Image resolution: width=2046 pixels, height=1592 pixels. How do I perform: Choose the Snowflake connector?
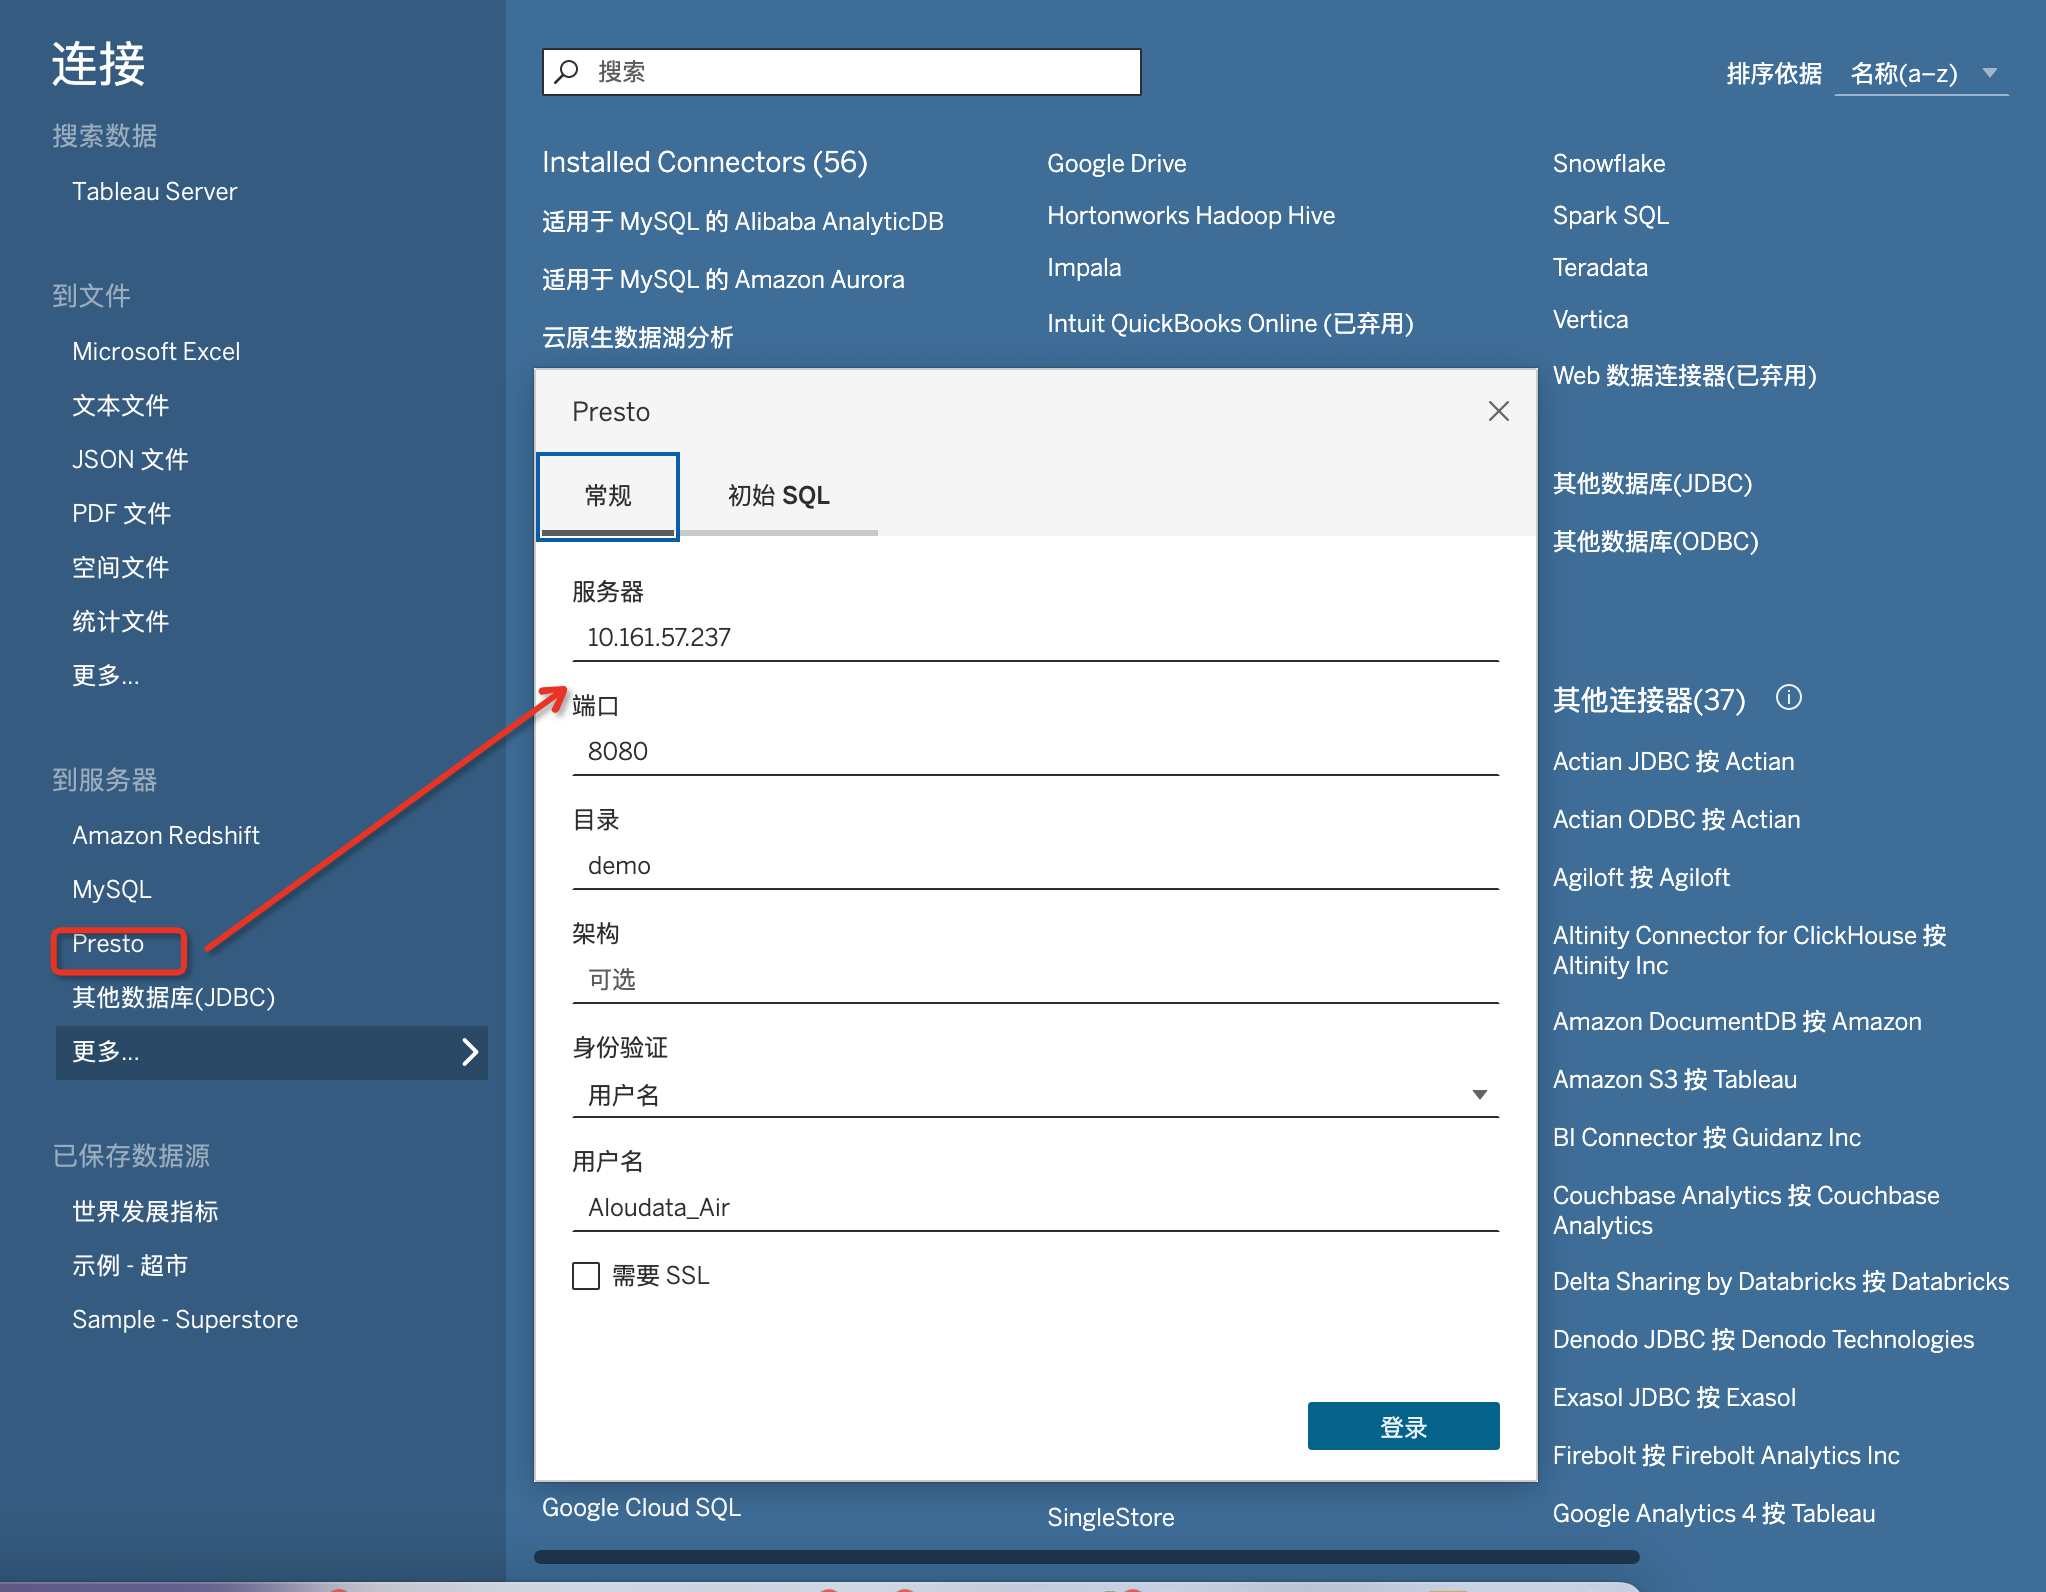[1608, 164]
